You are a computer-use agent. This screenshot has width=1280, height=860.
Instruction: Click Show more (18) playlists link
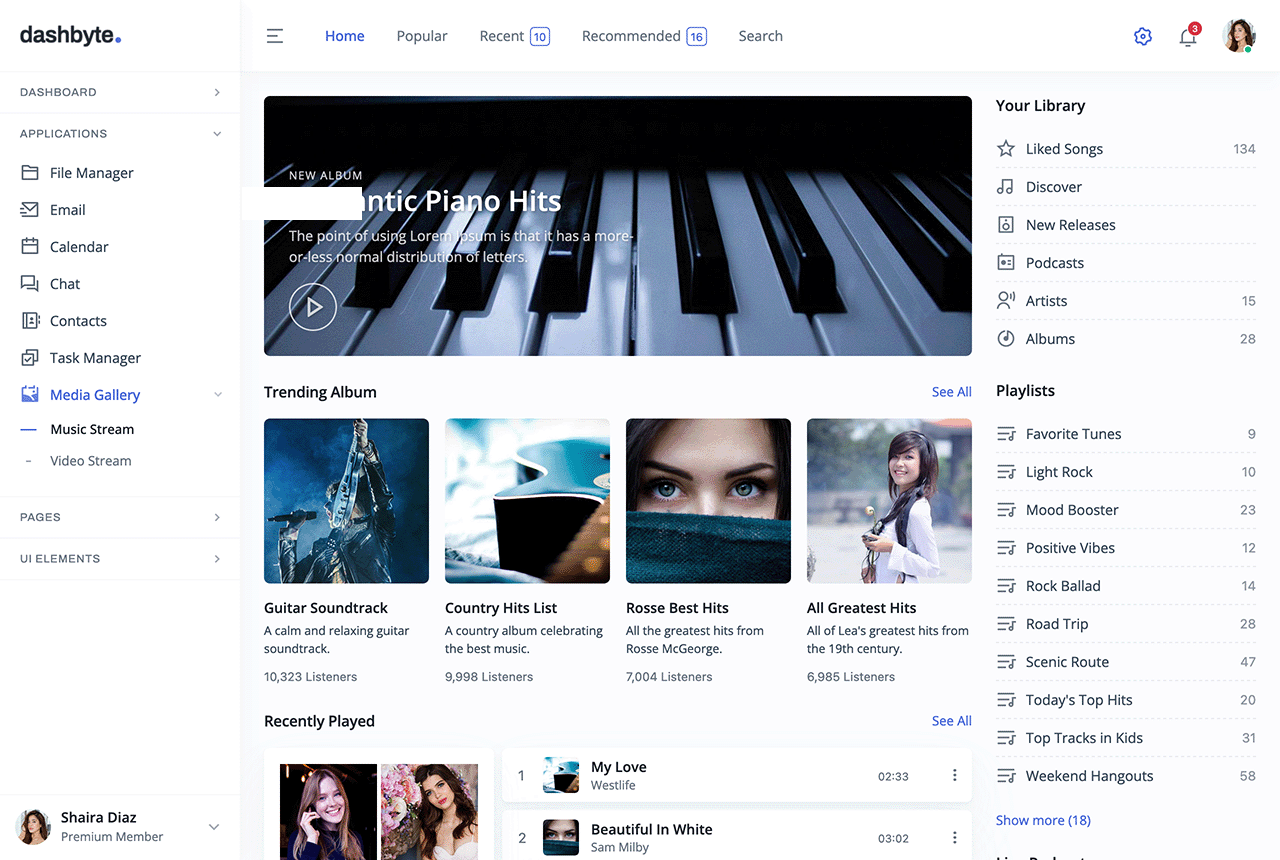click(1043, 820)
